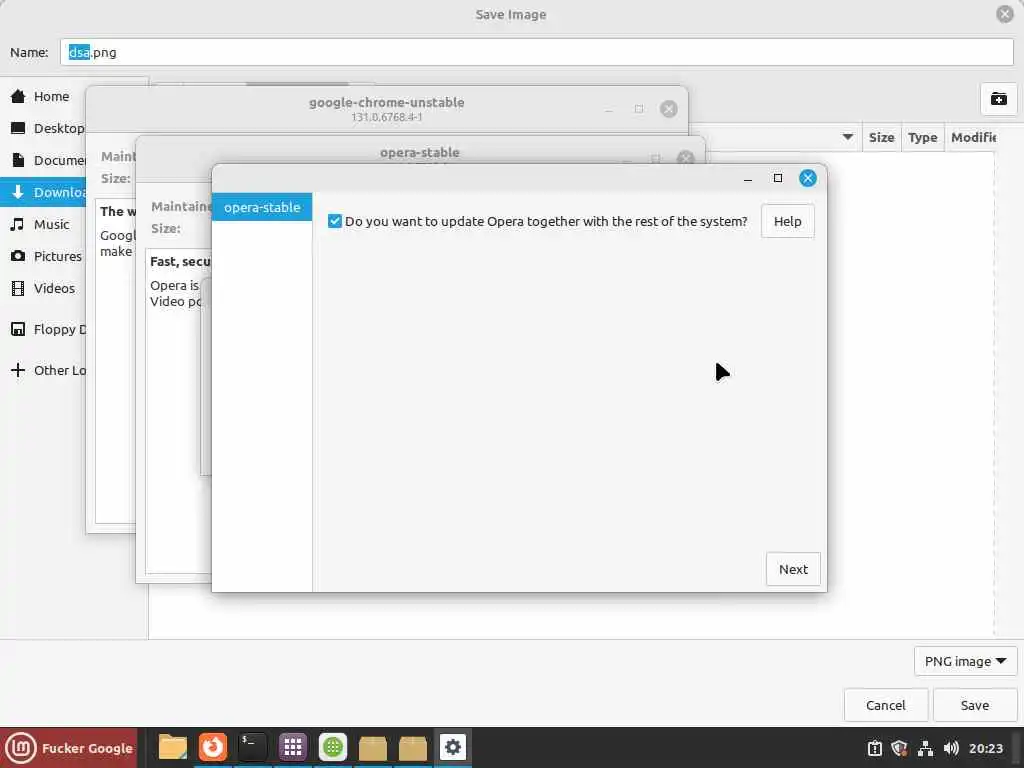
Task: Close the opera-stable configuration dialog
Action: tap(807, 178)
